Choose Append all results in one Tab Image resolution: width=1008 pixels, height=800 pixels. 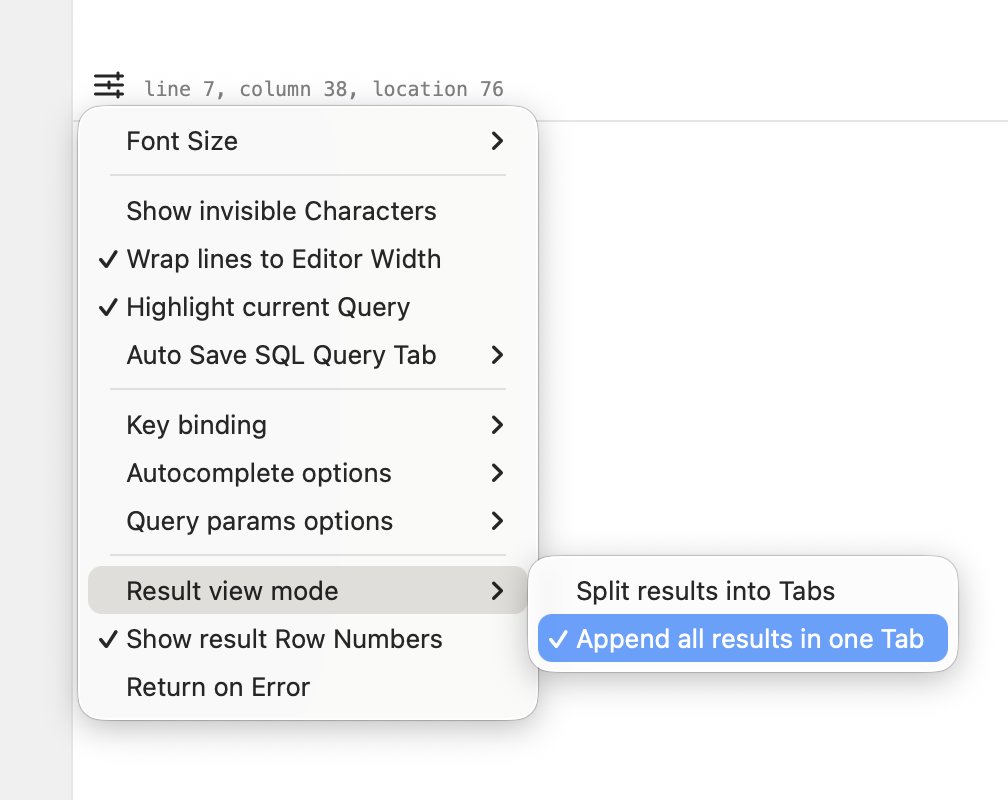(742, 639)
